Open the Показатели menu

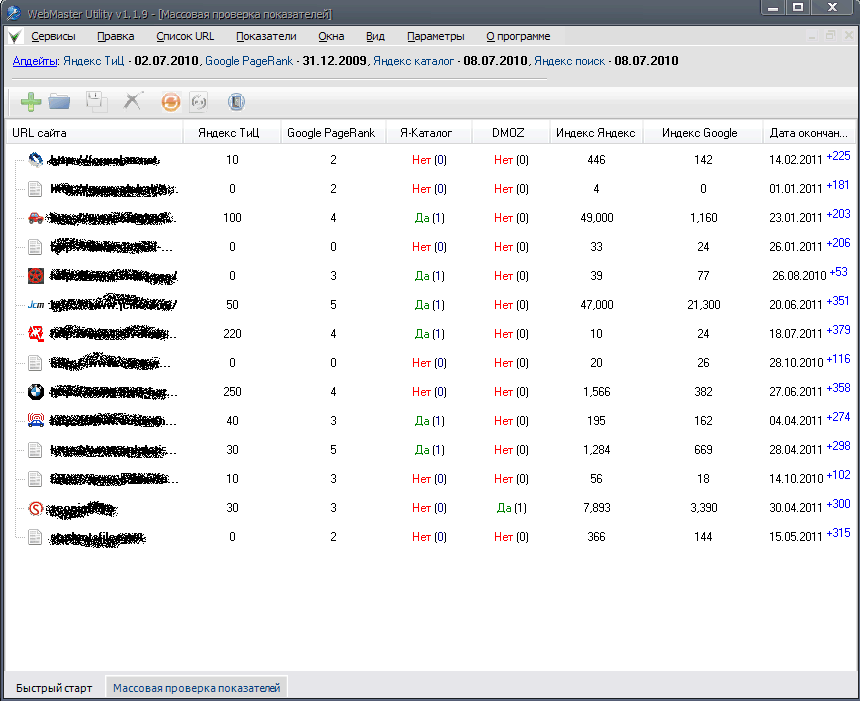pos(266,36)
